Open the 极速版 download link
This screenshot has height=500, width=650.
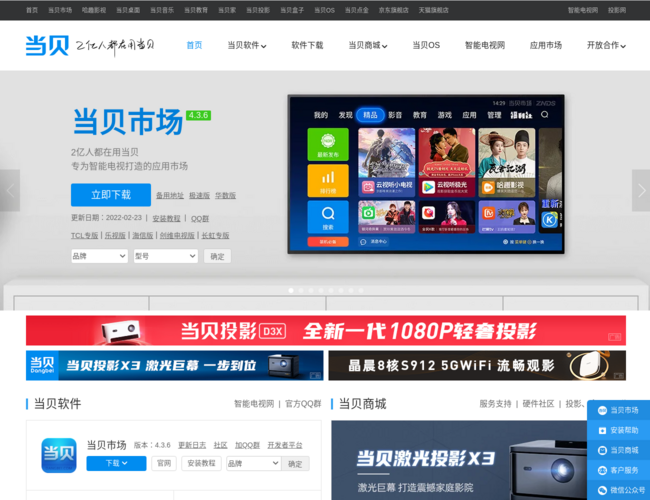click(x=200, y=196)
